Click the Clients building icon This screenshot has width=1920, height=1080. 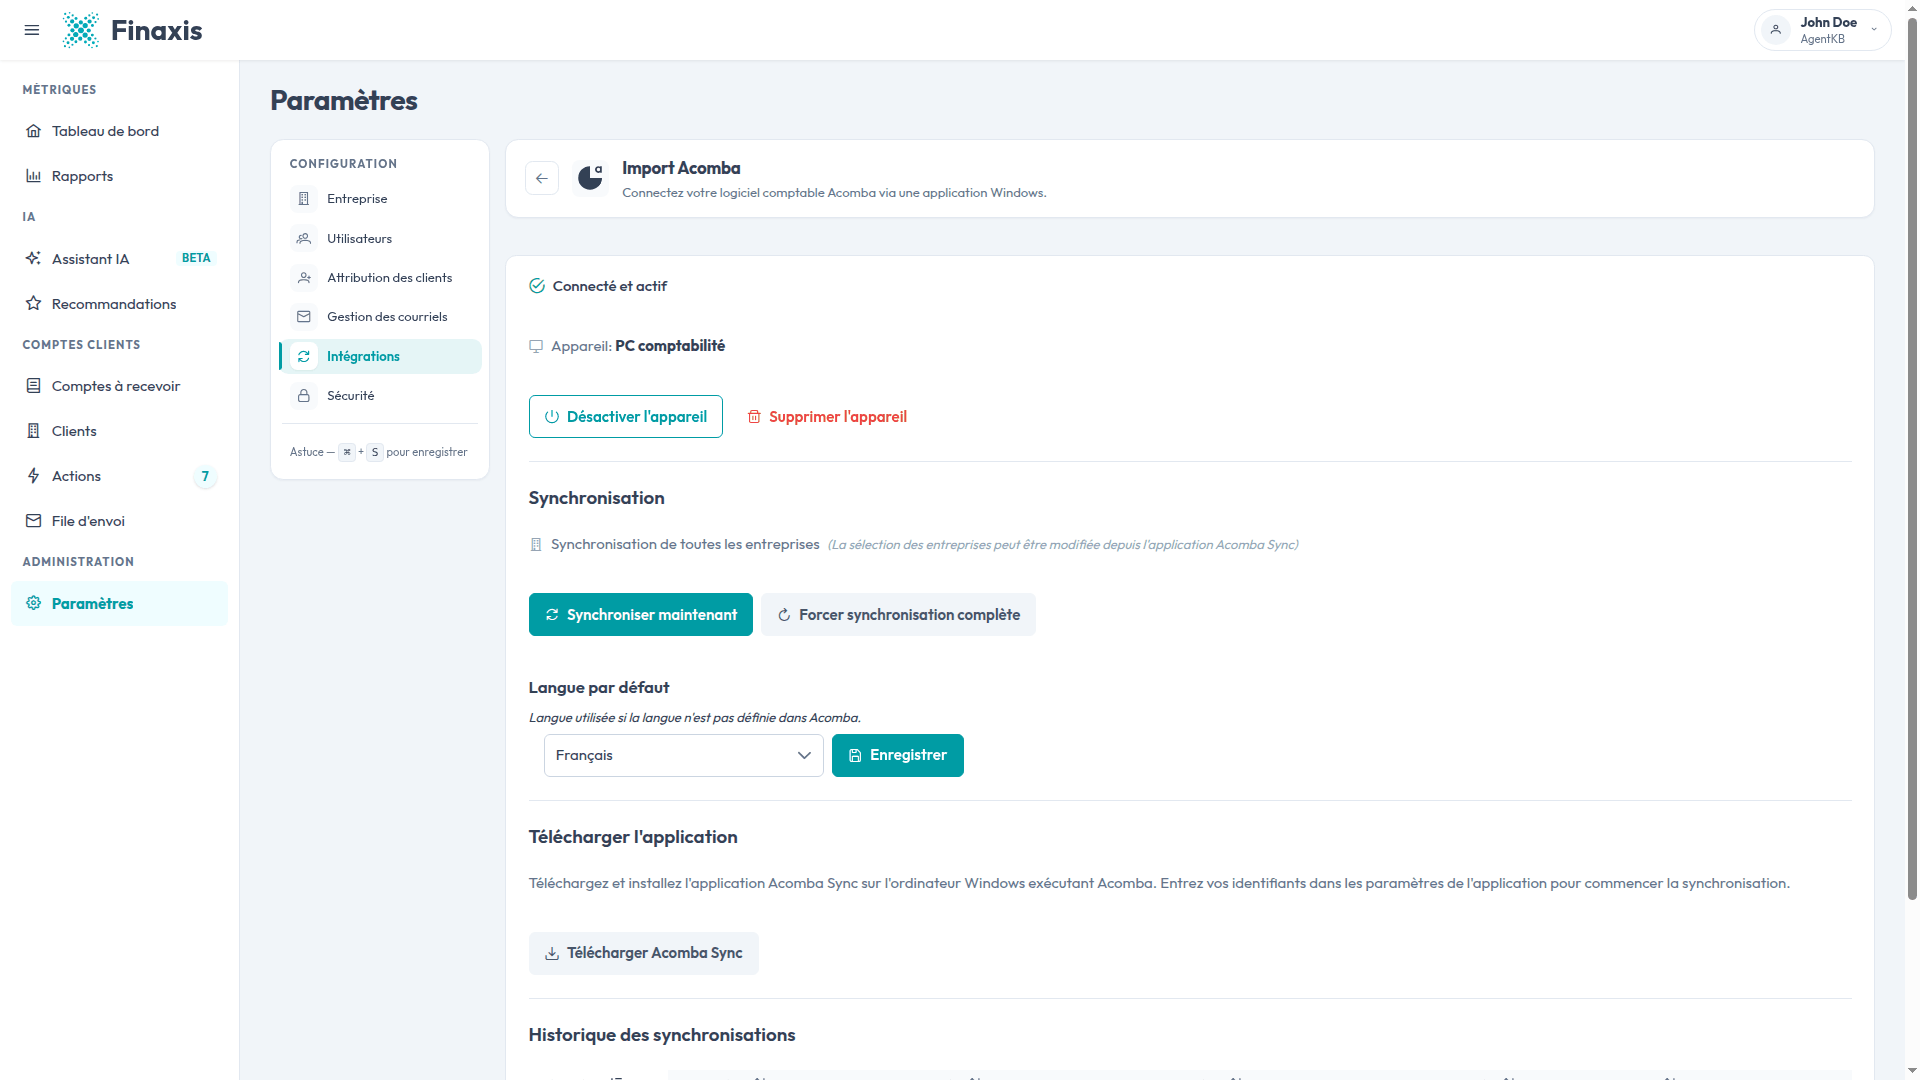(34, 431)
